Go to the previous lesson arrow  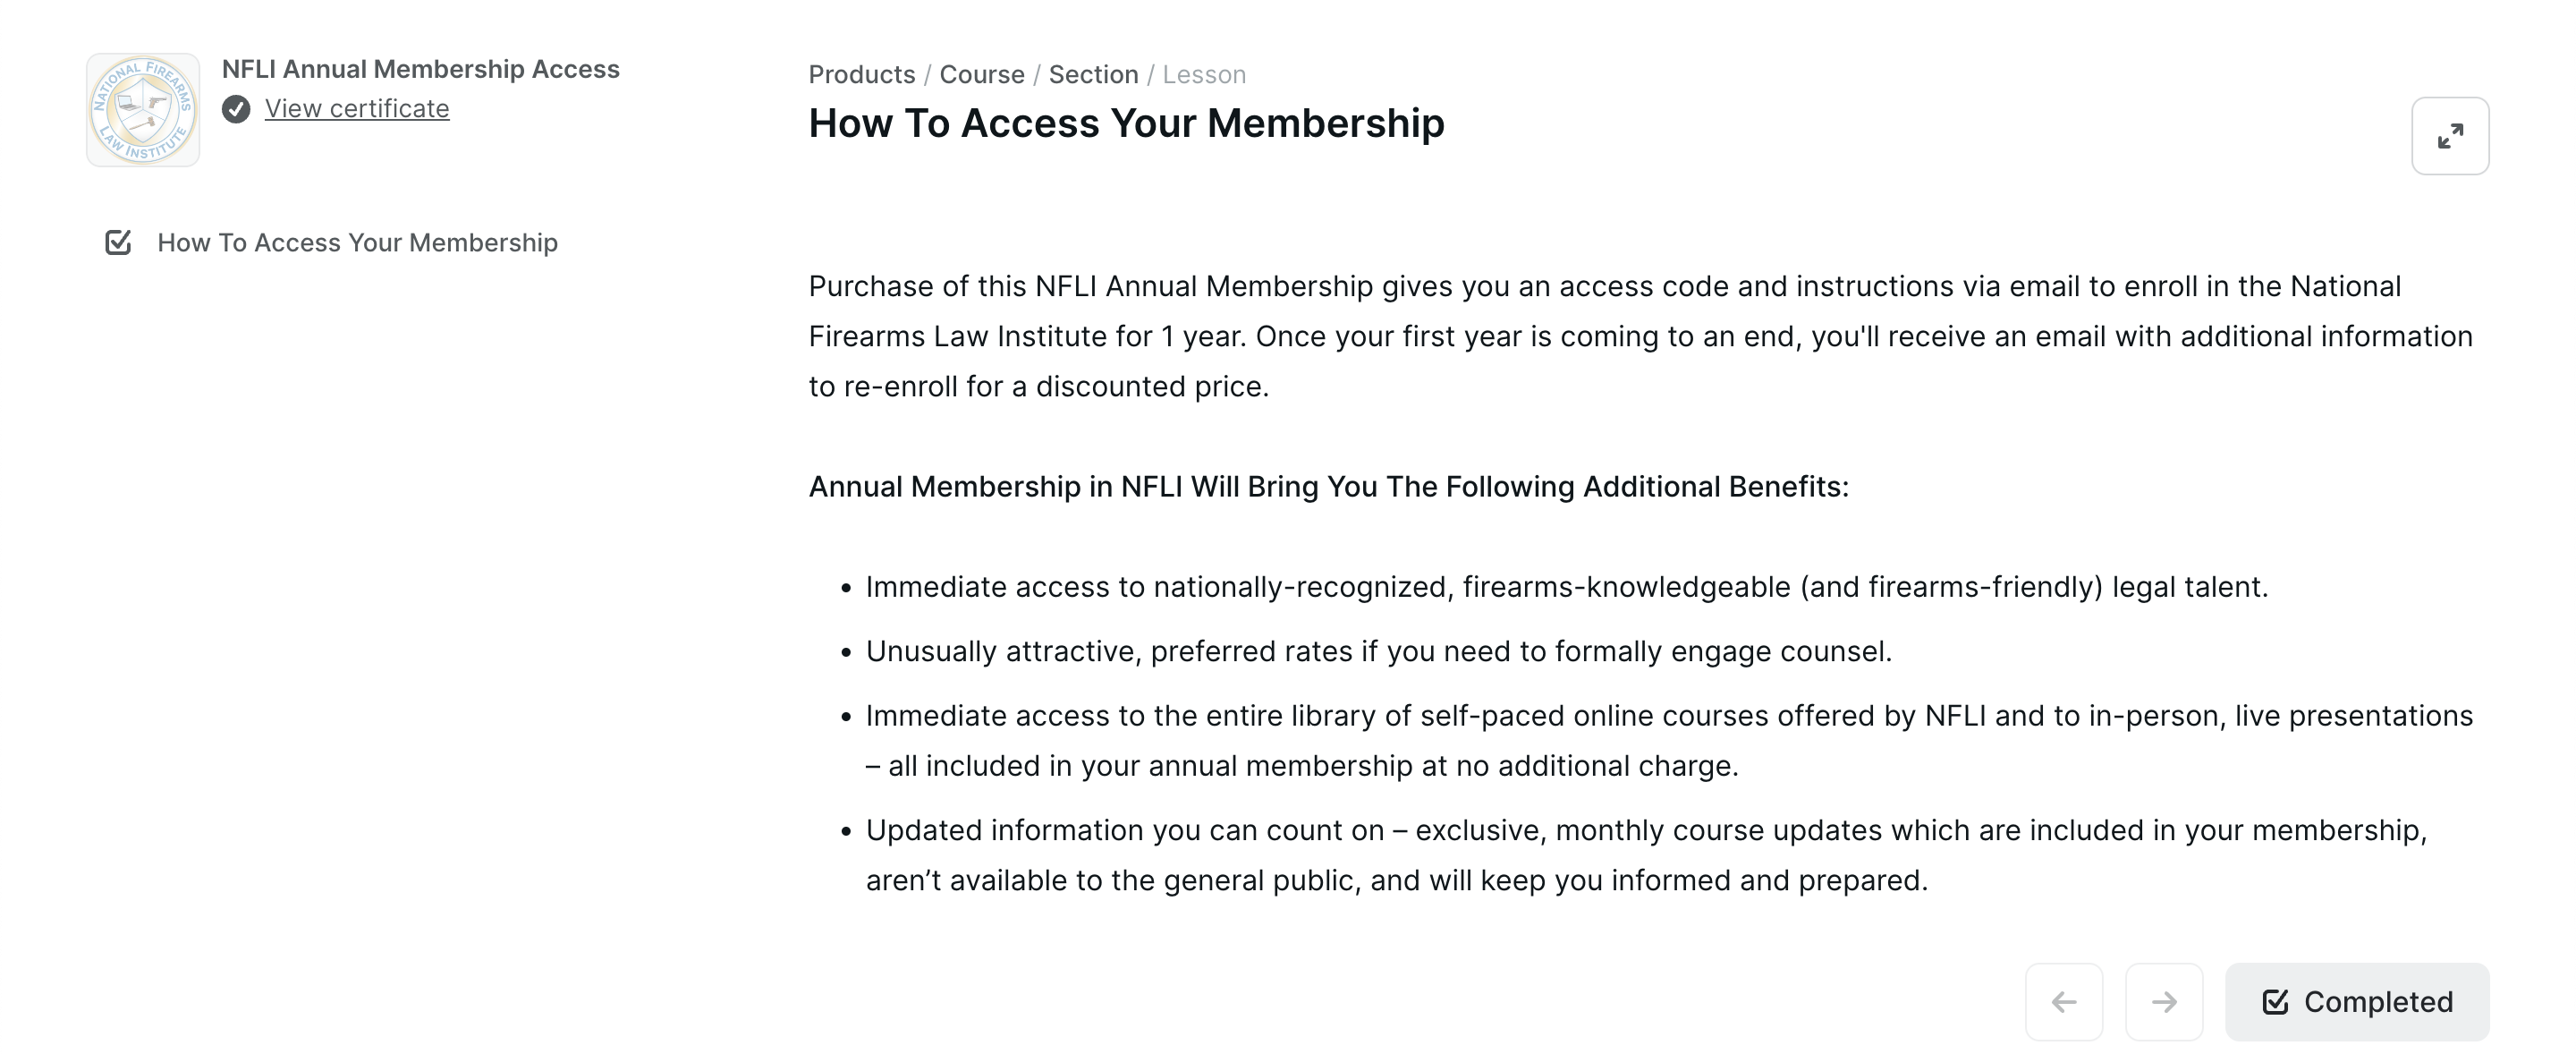[2063, 1001]
